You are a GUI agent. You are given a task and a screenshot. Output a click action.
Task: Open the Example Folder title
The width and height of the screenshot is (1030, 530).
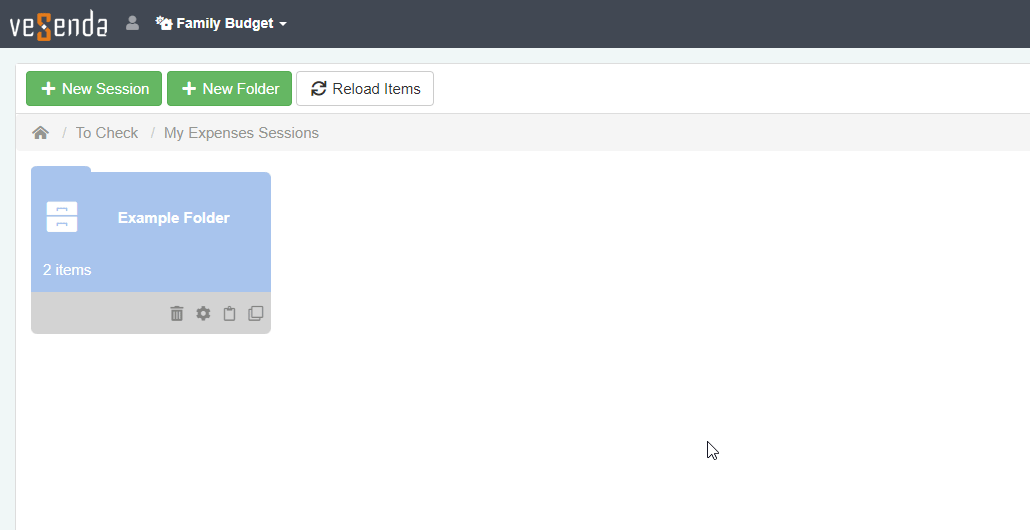(x=174, y=218)
